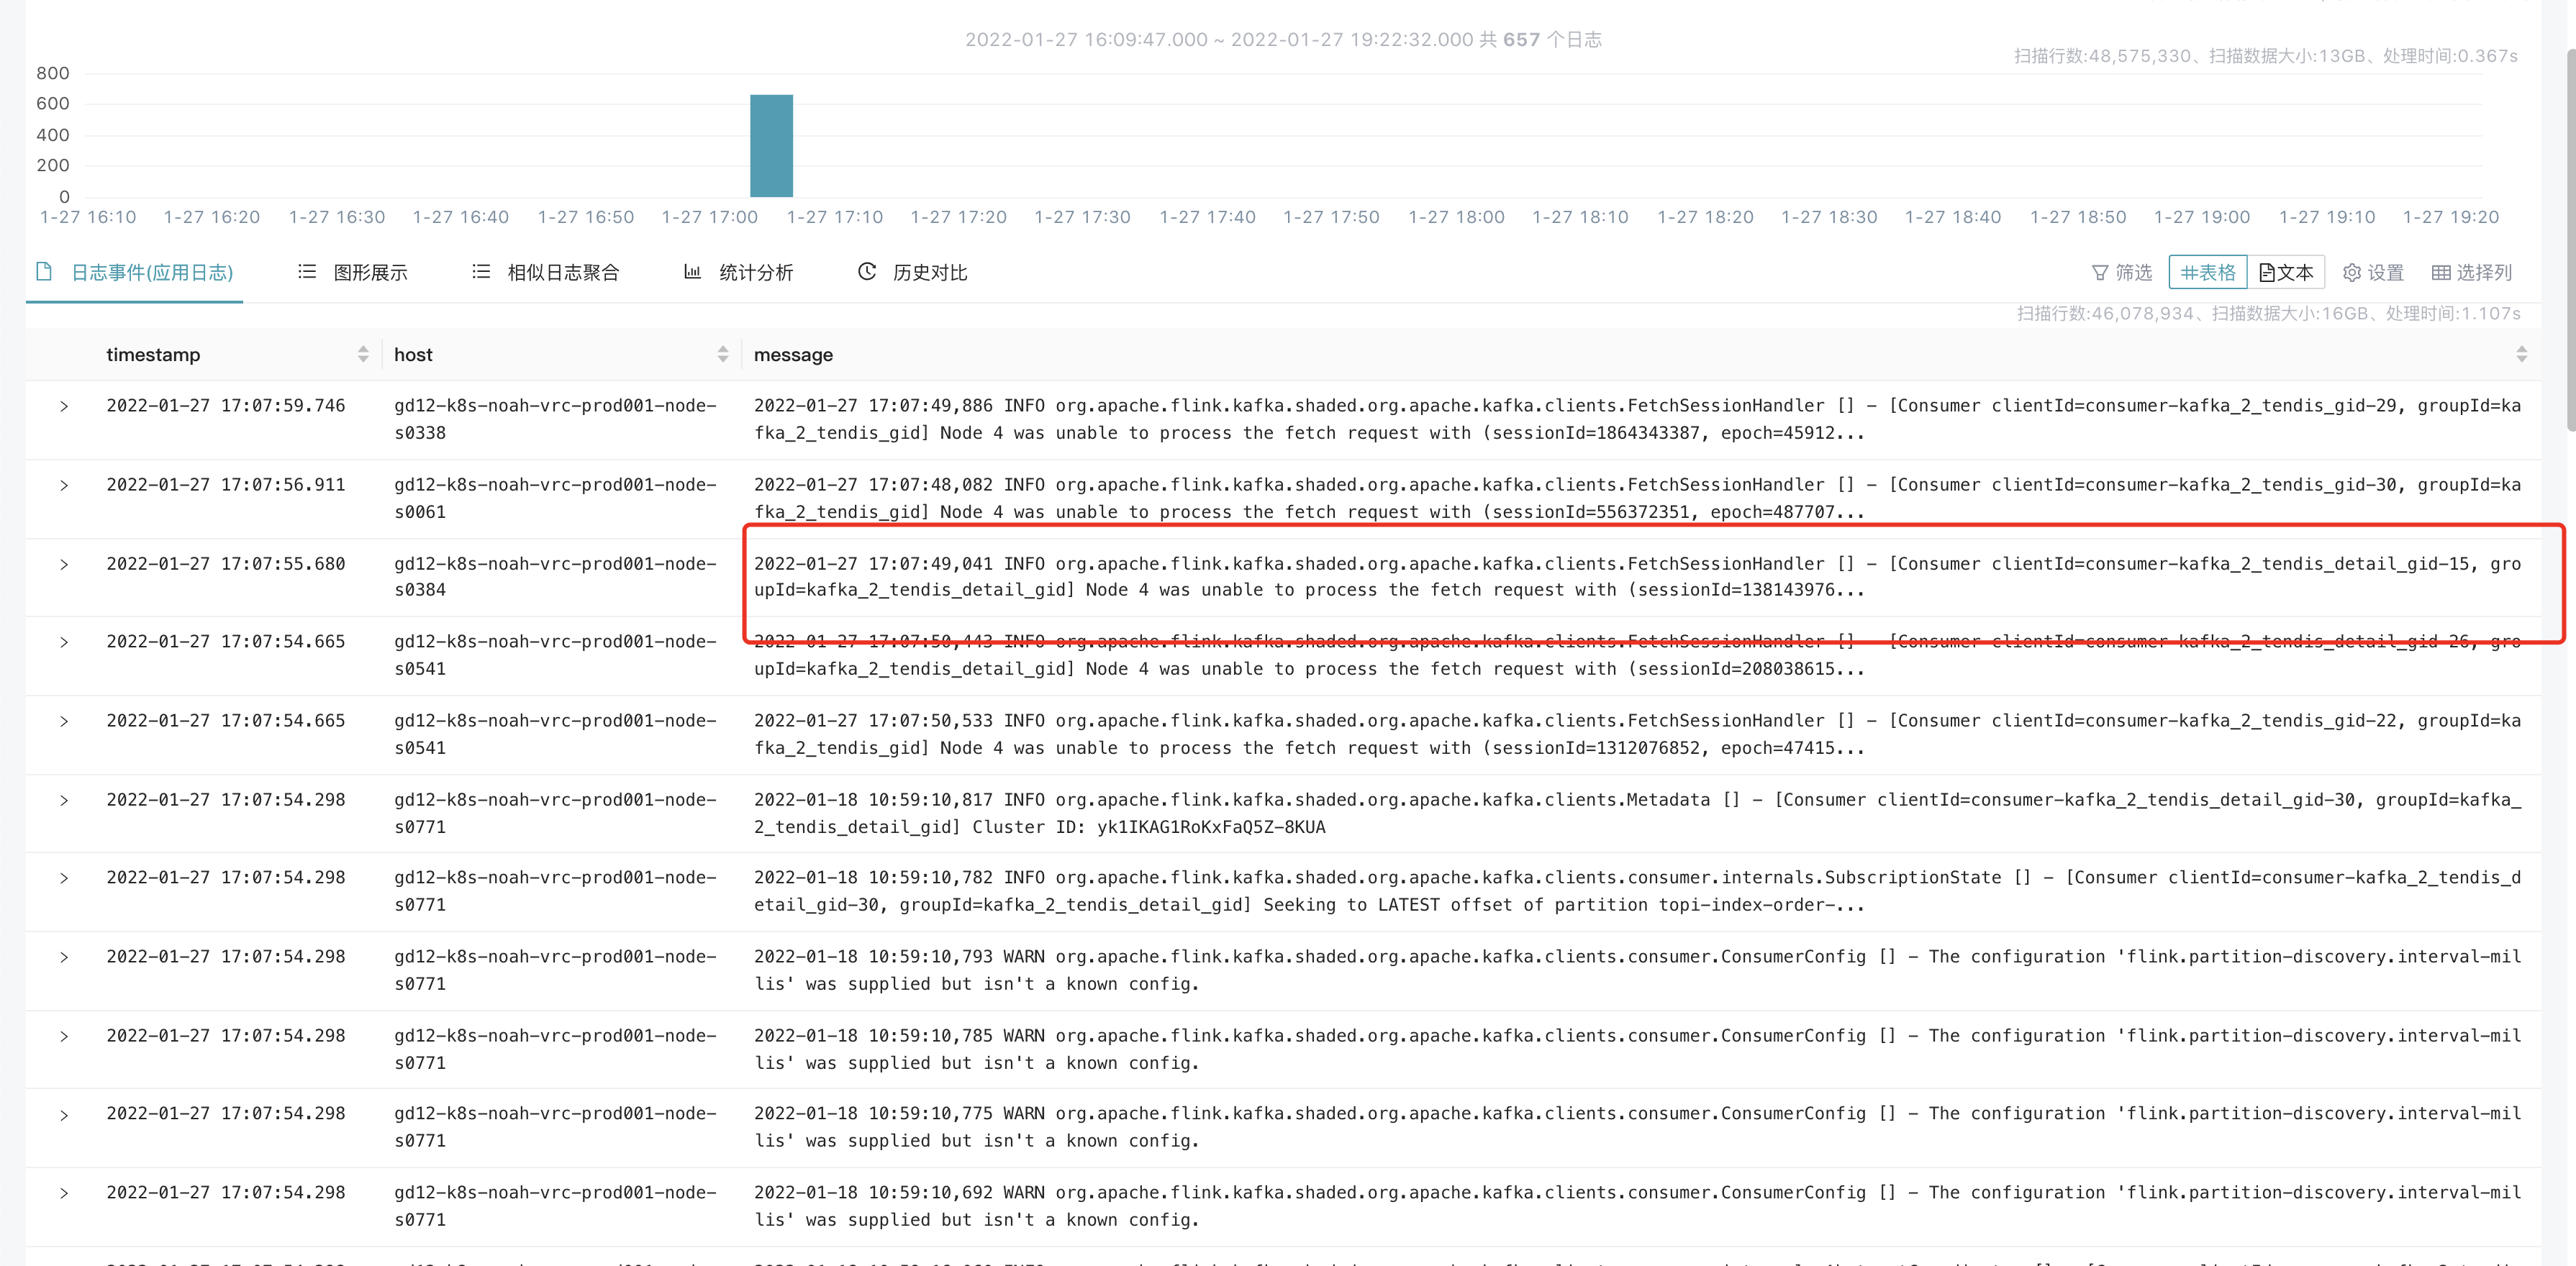Sort by timestamp column arrows

363,354
